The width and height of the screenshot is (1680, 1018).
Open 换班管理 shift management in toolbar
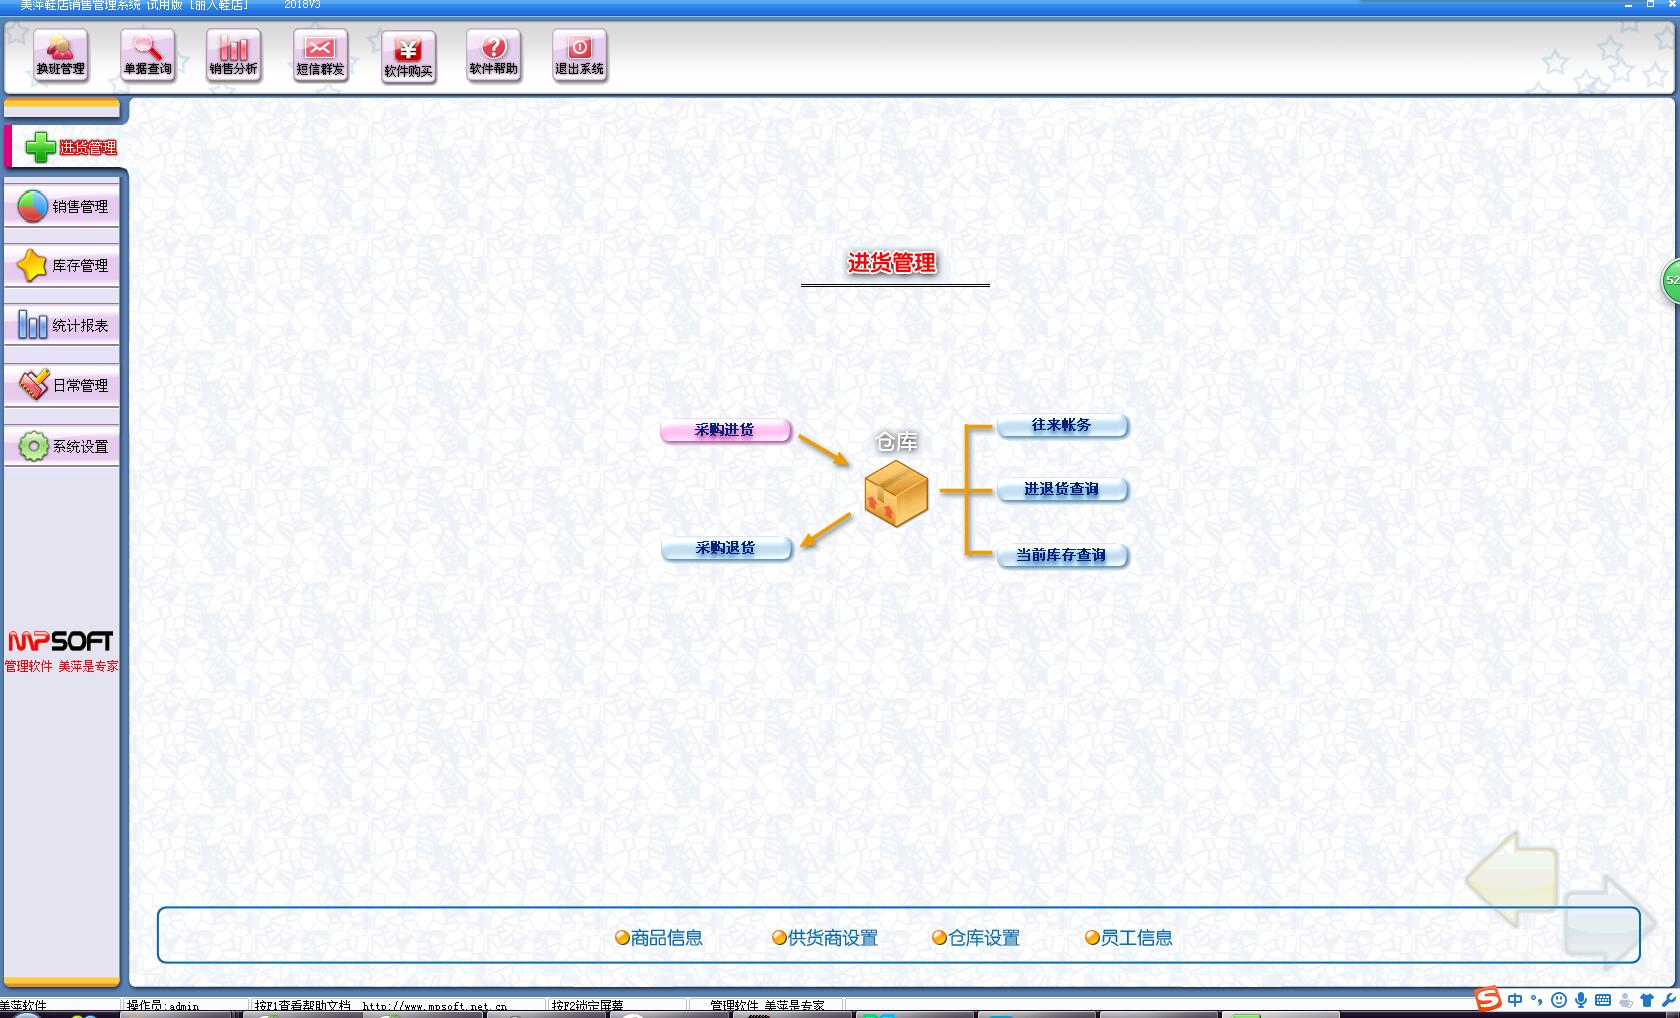[x=61, y=55]
